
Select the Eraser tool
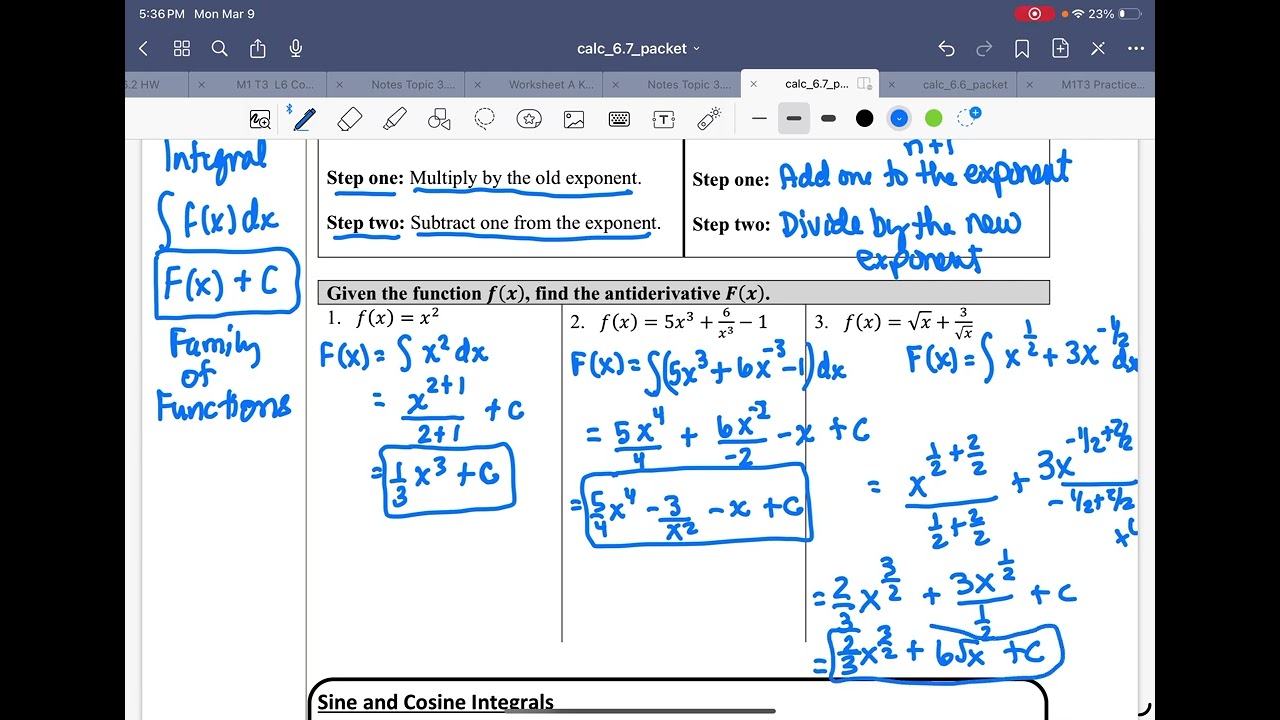click(349, 119)
